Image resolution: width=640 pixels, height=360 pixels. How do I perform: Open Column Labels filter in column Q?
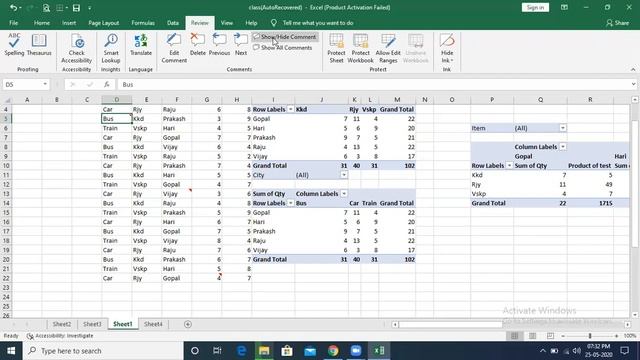point(563,147)
